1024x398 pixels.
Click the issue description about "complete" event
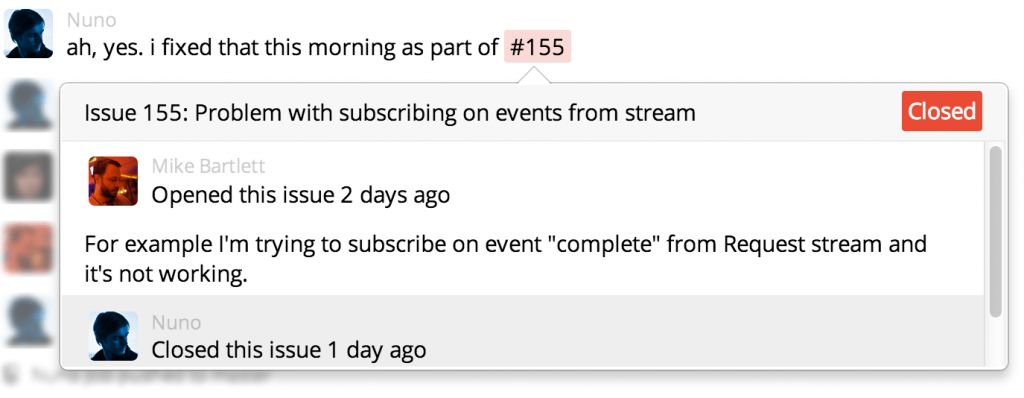[x=505, y=259]
